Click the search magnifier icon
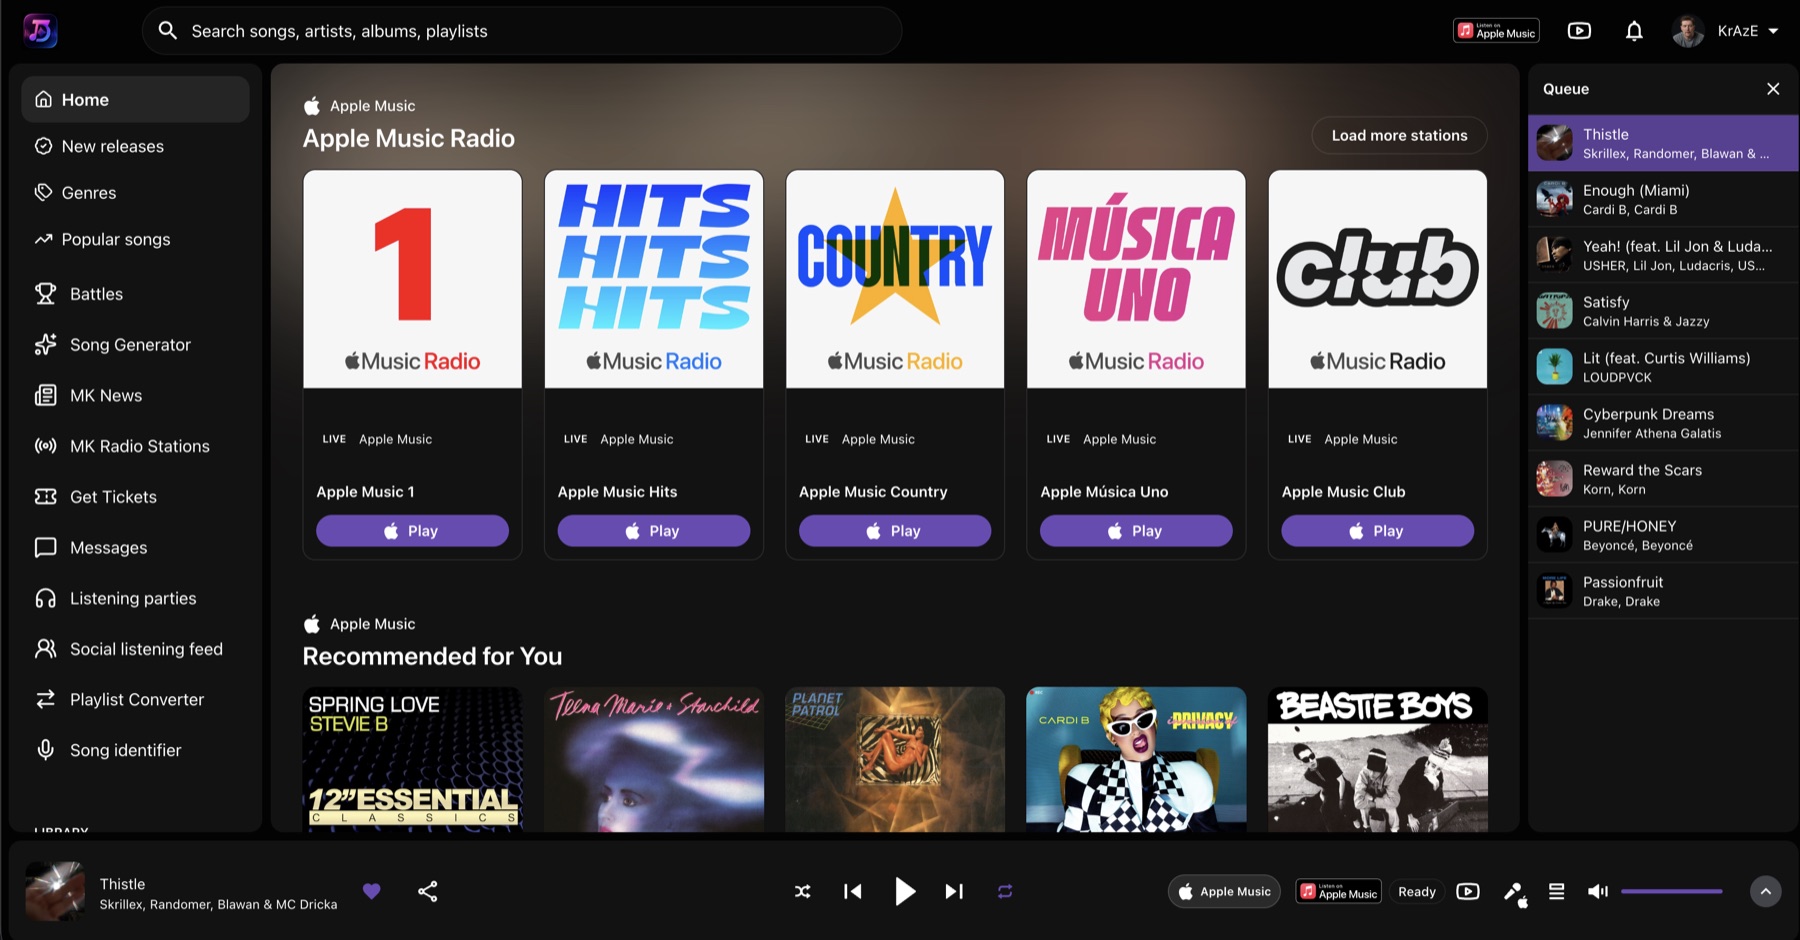Viewport: 1800px width, 940px height. 168,31
